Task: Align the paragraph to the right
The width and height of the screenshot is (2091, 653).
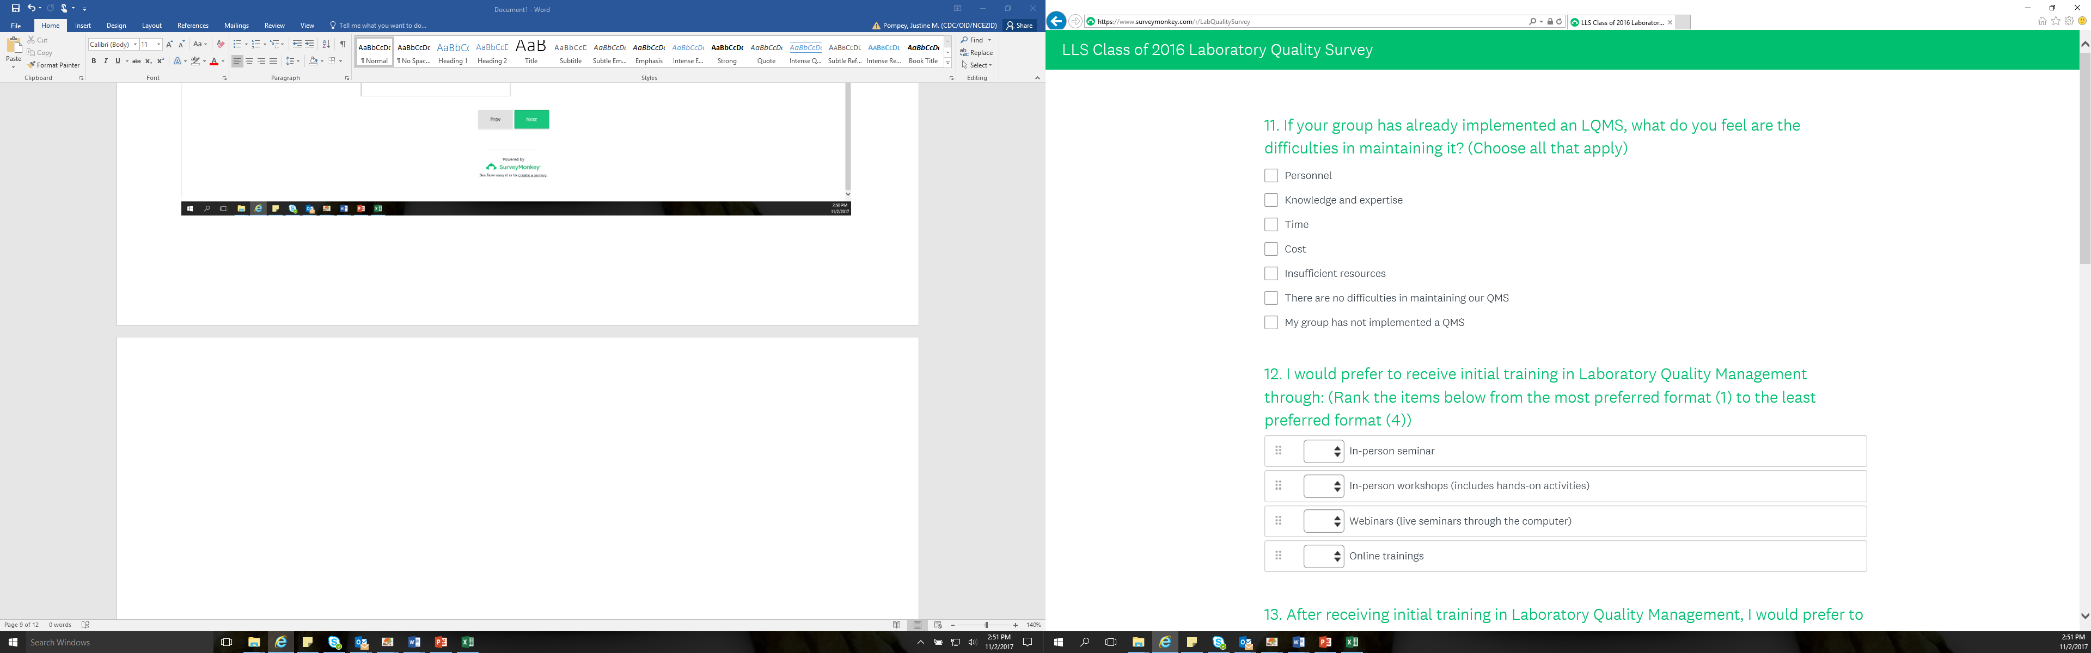Action: [261, 61]
